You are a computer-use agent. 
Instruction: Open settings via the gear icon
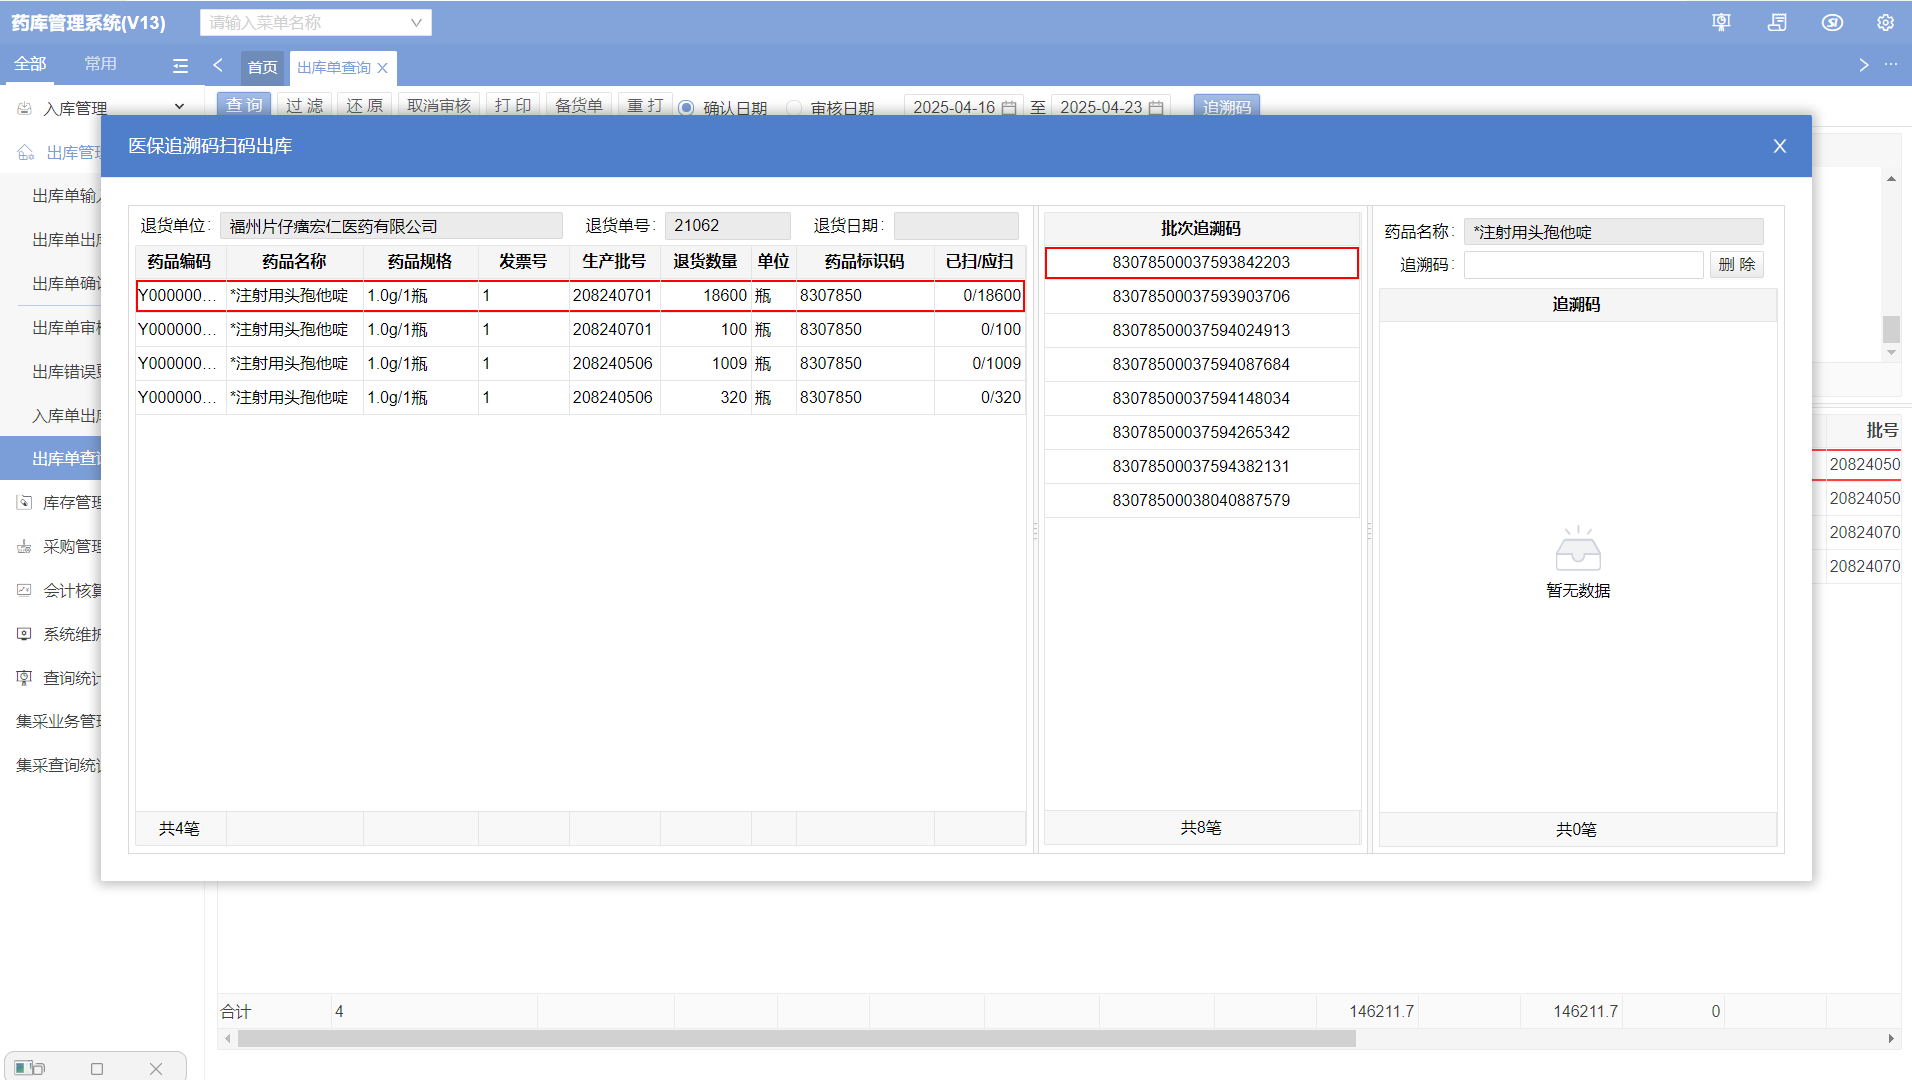click(x=1885, y=22)
